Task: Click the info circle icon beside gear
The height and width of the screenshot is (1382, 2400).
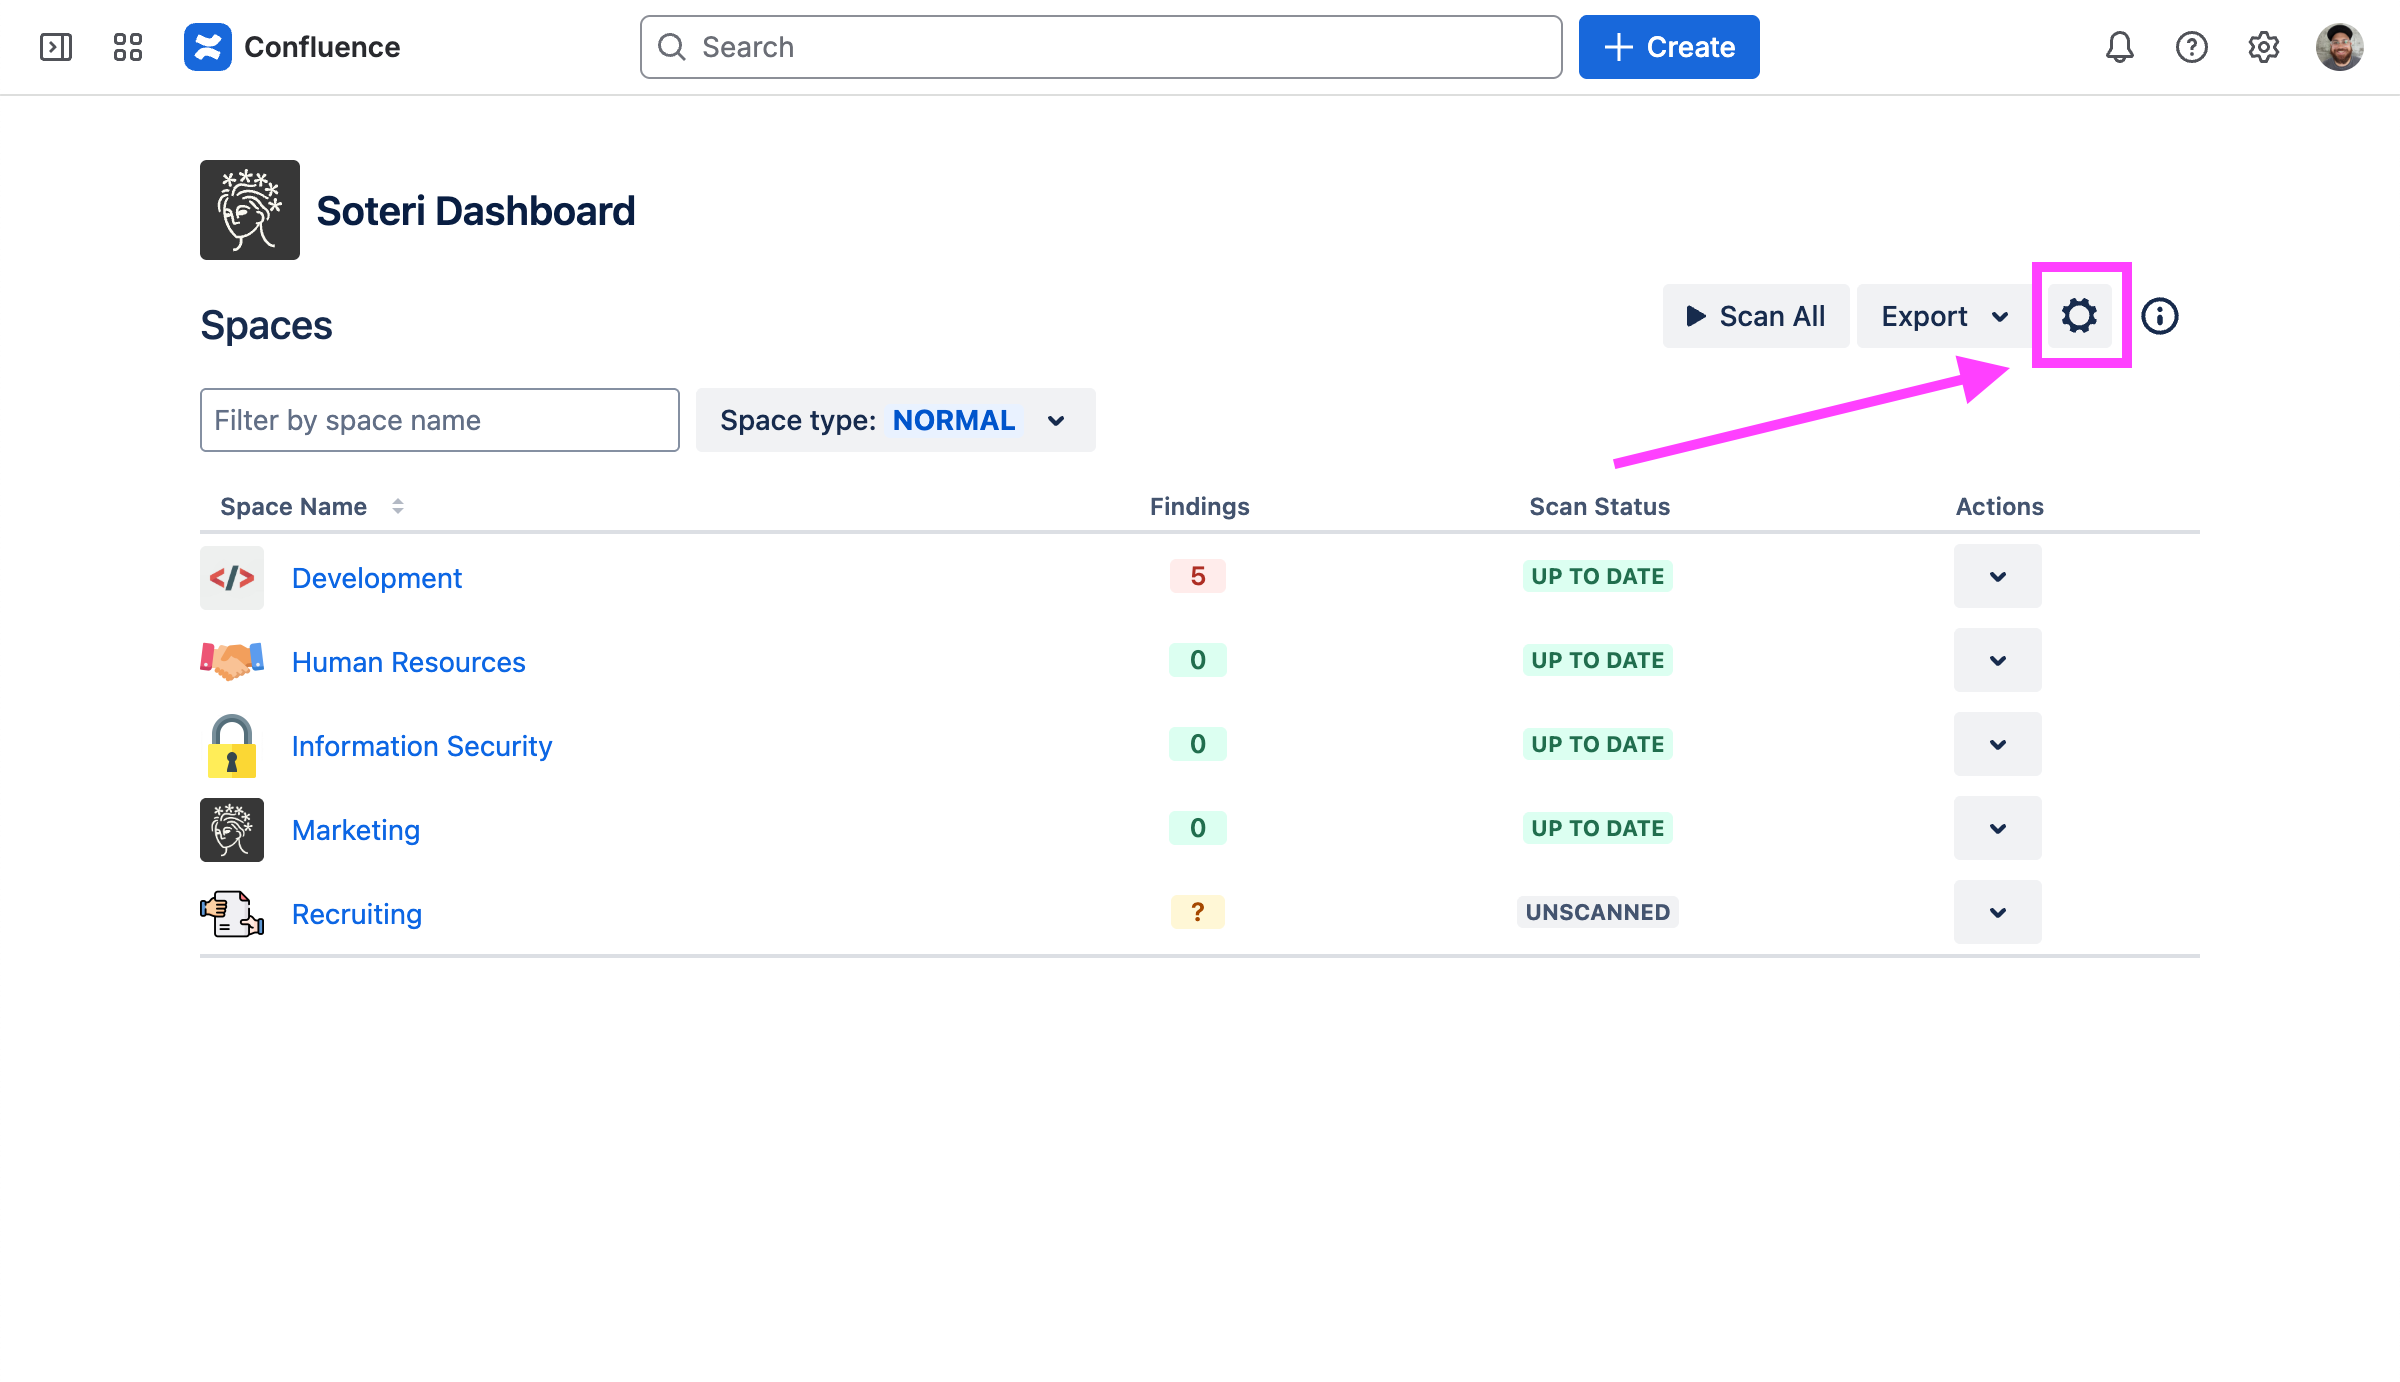Action: click(x=2159, y=316)
